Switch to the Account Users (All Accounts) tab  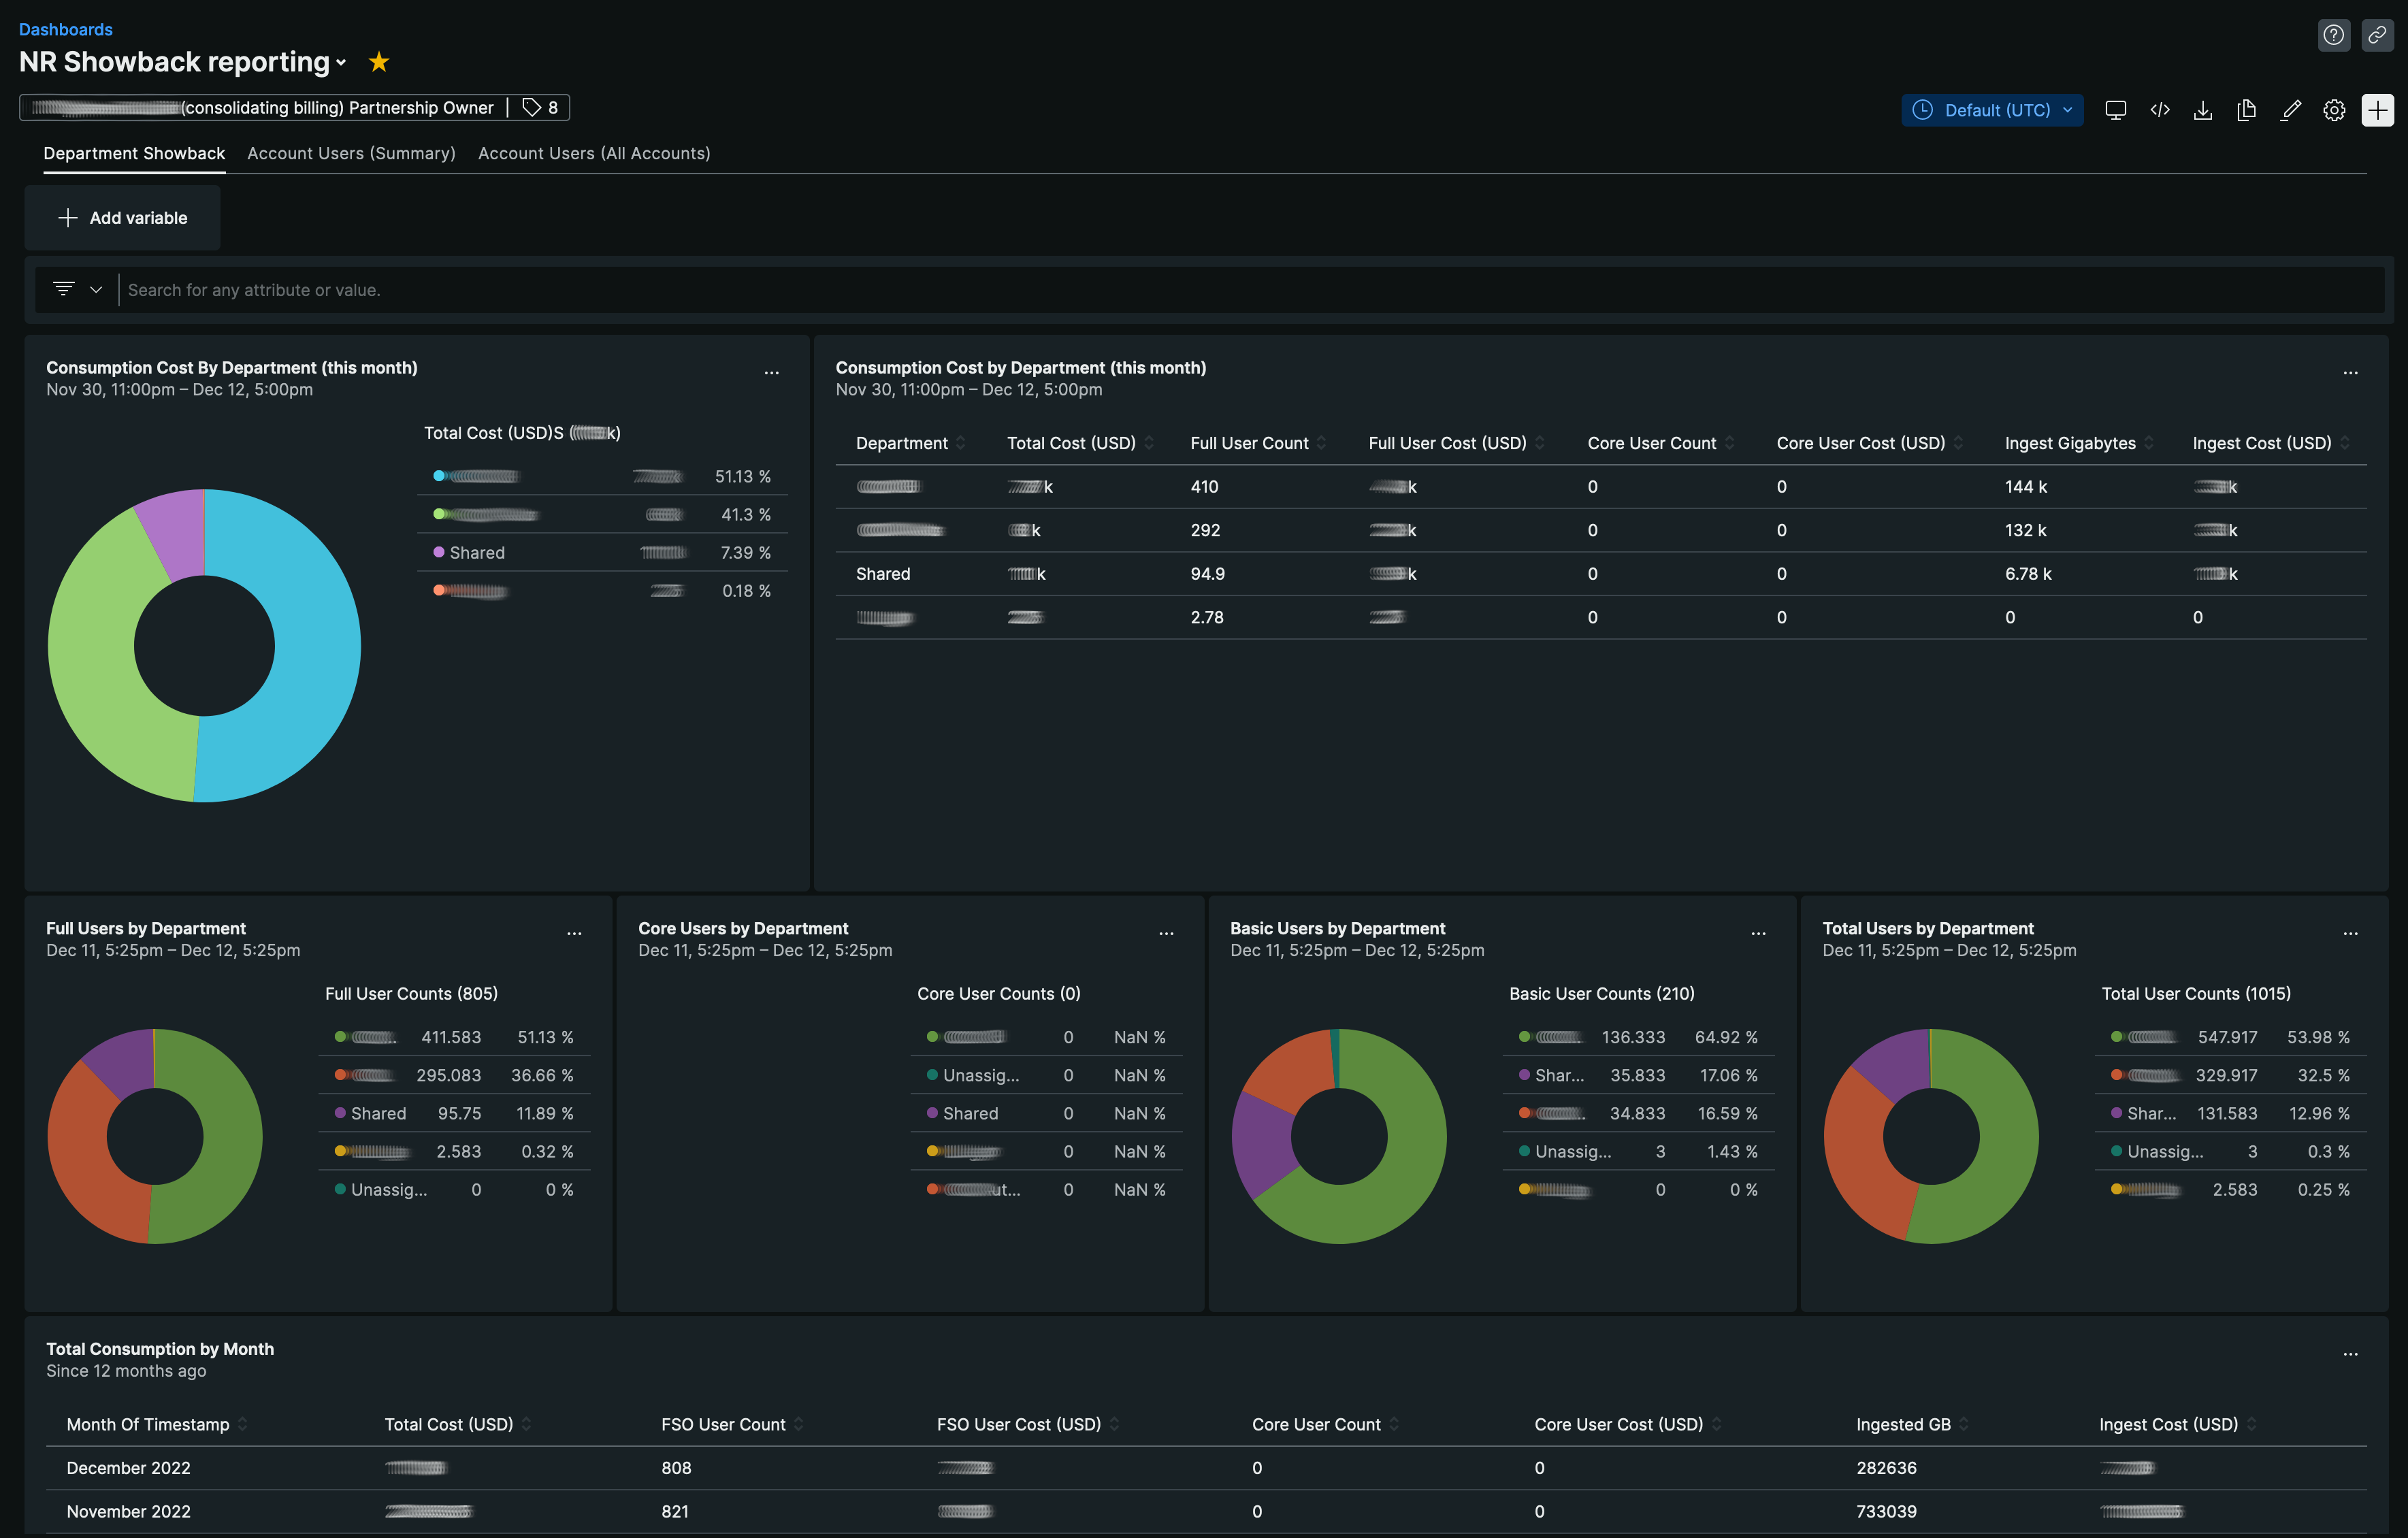(x=594, y=153)
